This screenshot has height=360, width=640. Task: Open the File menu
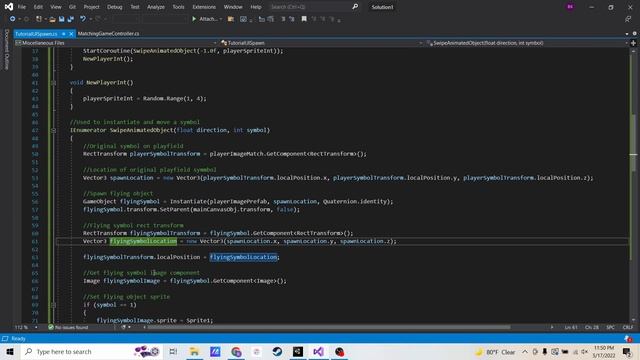tap(22, 7)
